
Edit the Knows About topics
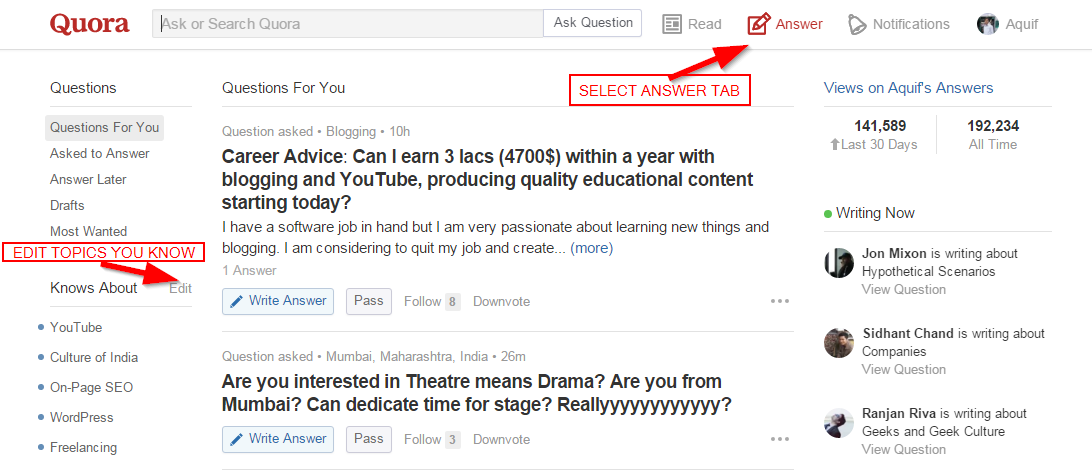(180, 288)
